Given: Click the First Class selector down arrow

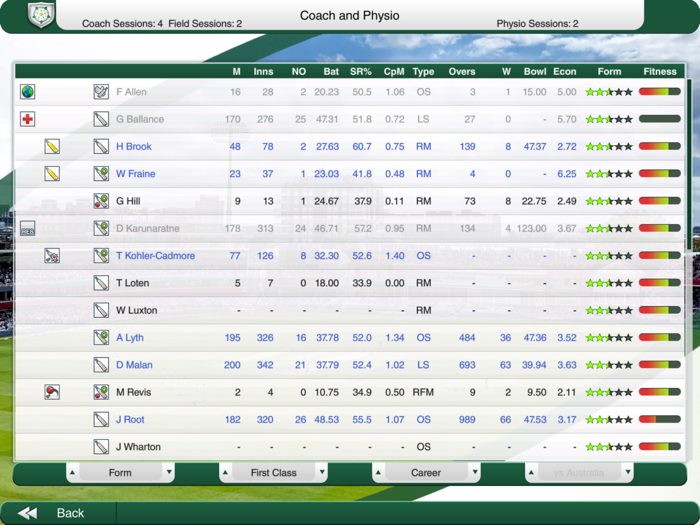Looking at the screenshot, I should pyautogui.click(x=322, y=472).
